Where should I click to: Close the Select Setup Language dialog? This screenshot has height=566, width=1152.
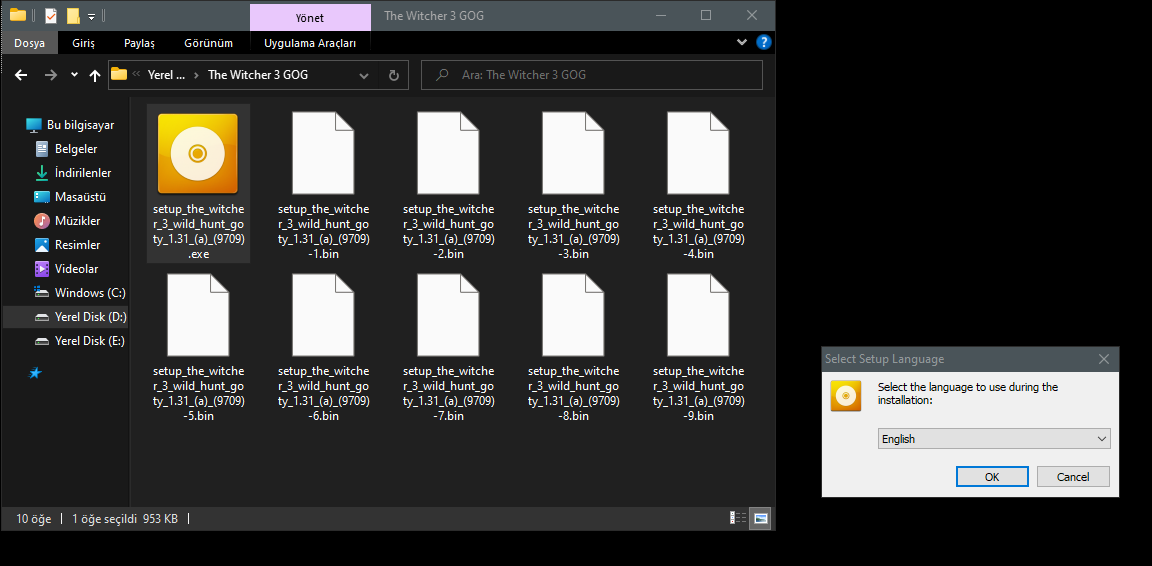click(1104, 359)
